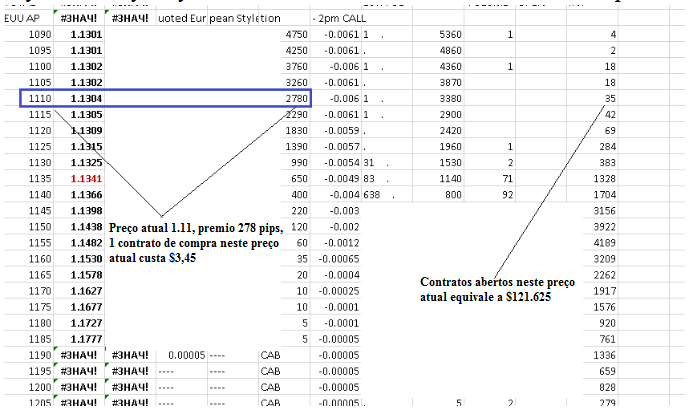Viewport: 693px width, 411px height.
Task: Click strike cell 1110 in highlighted row
Action: (x=38, y=99)
